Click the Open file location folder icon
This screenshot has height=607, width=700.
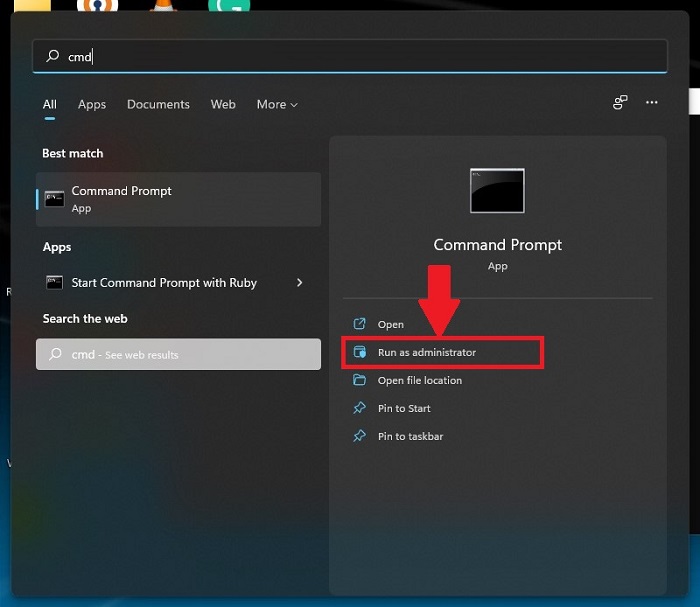359,380
